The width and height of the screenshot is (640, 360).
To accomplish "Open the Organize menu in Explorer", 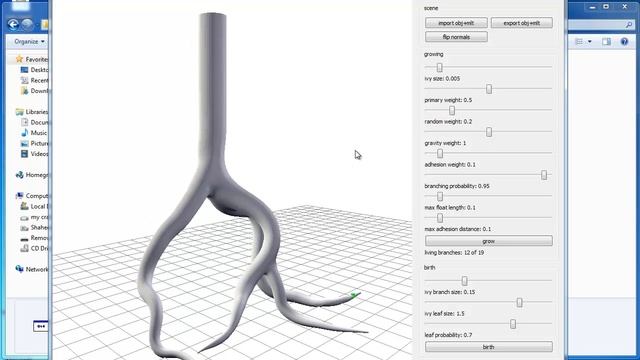I will point(29,42).
